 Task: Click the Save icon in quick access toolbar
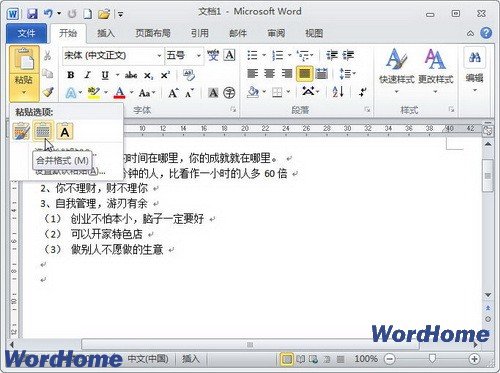32,14
